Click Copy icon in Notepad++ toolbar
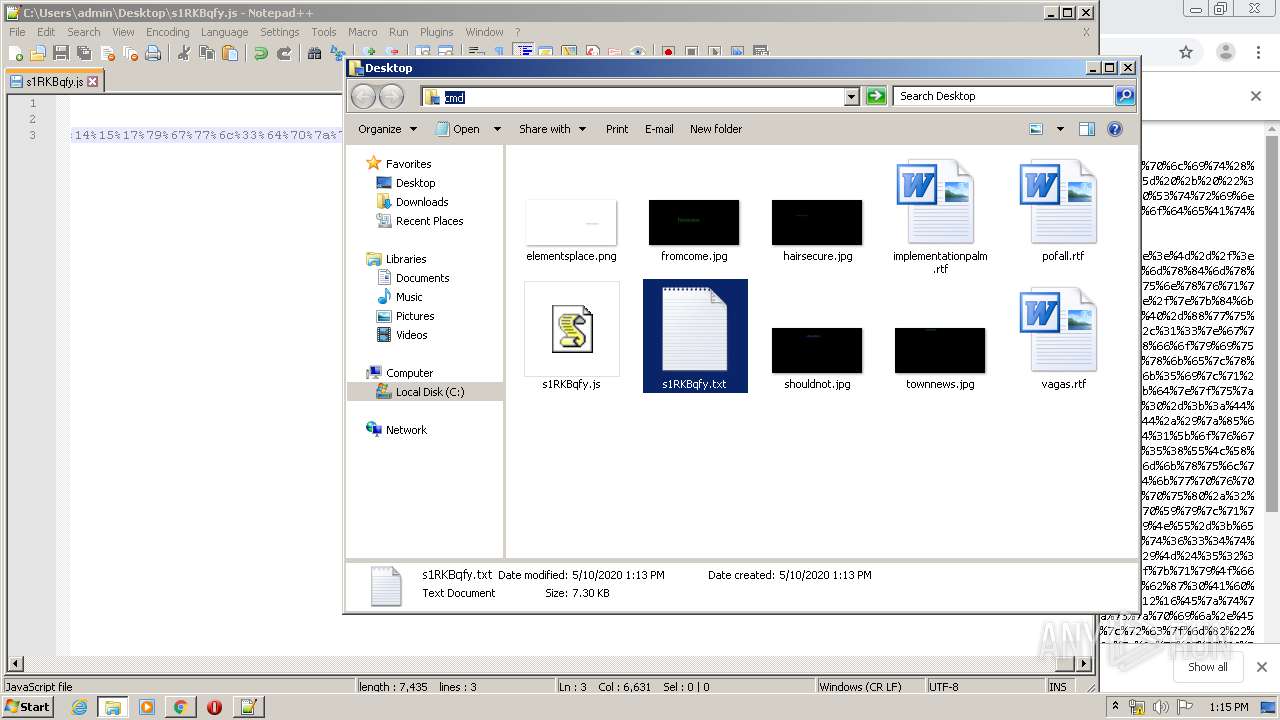The height and width of the screenshot is (720, 1280). tap(206, 53)
